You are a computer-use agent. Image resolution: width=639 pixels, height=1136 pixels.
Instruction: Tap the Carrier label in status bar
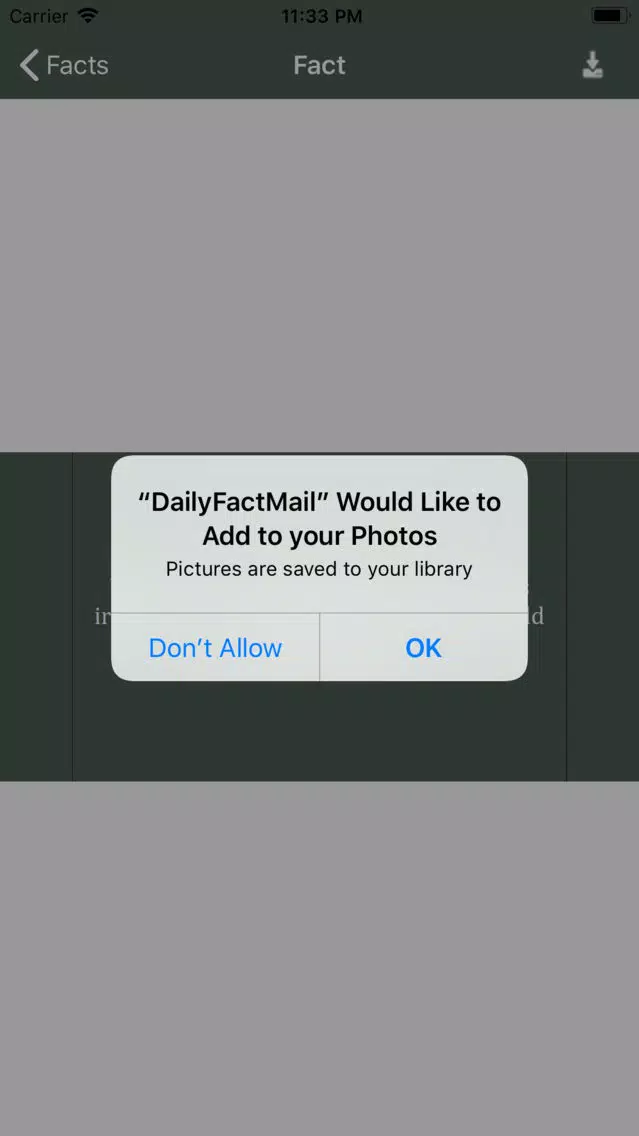click(38, 16)
